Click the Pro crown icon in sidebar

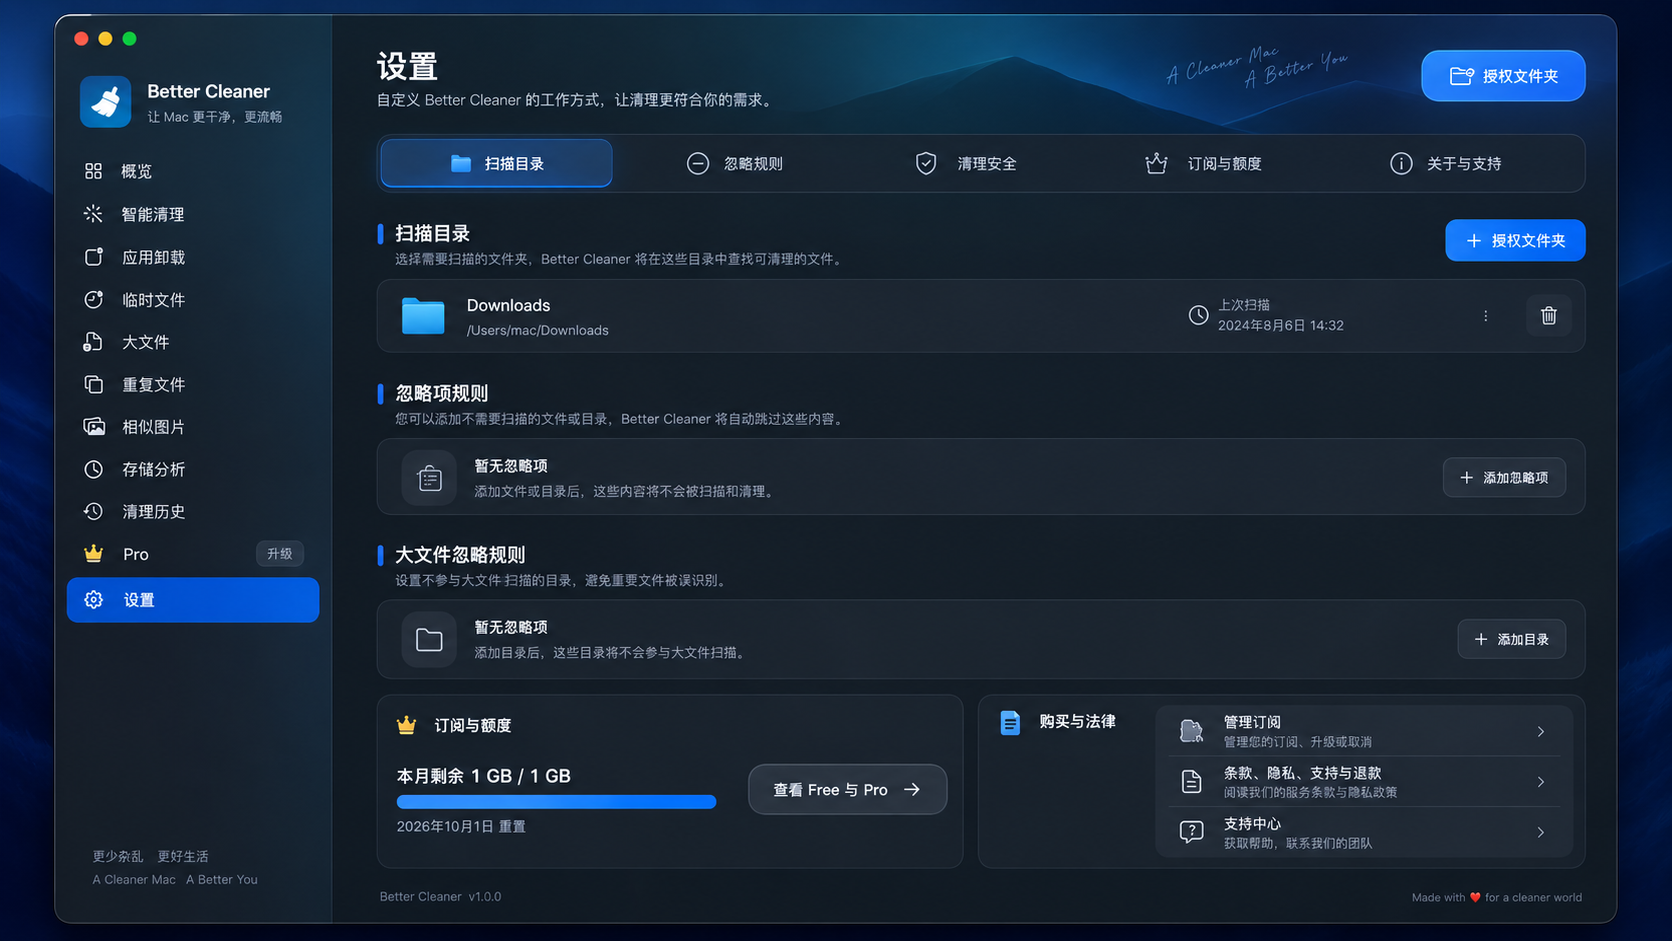[93, 553]
